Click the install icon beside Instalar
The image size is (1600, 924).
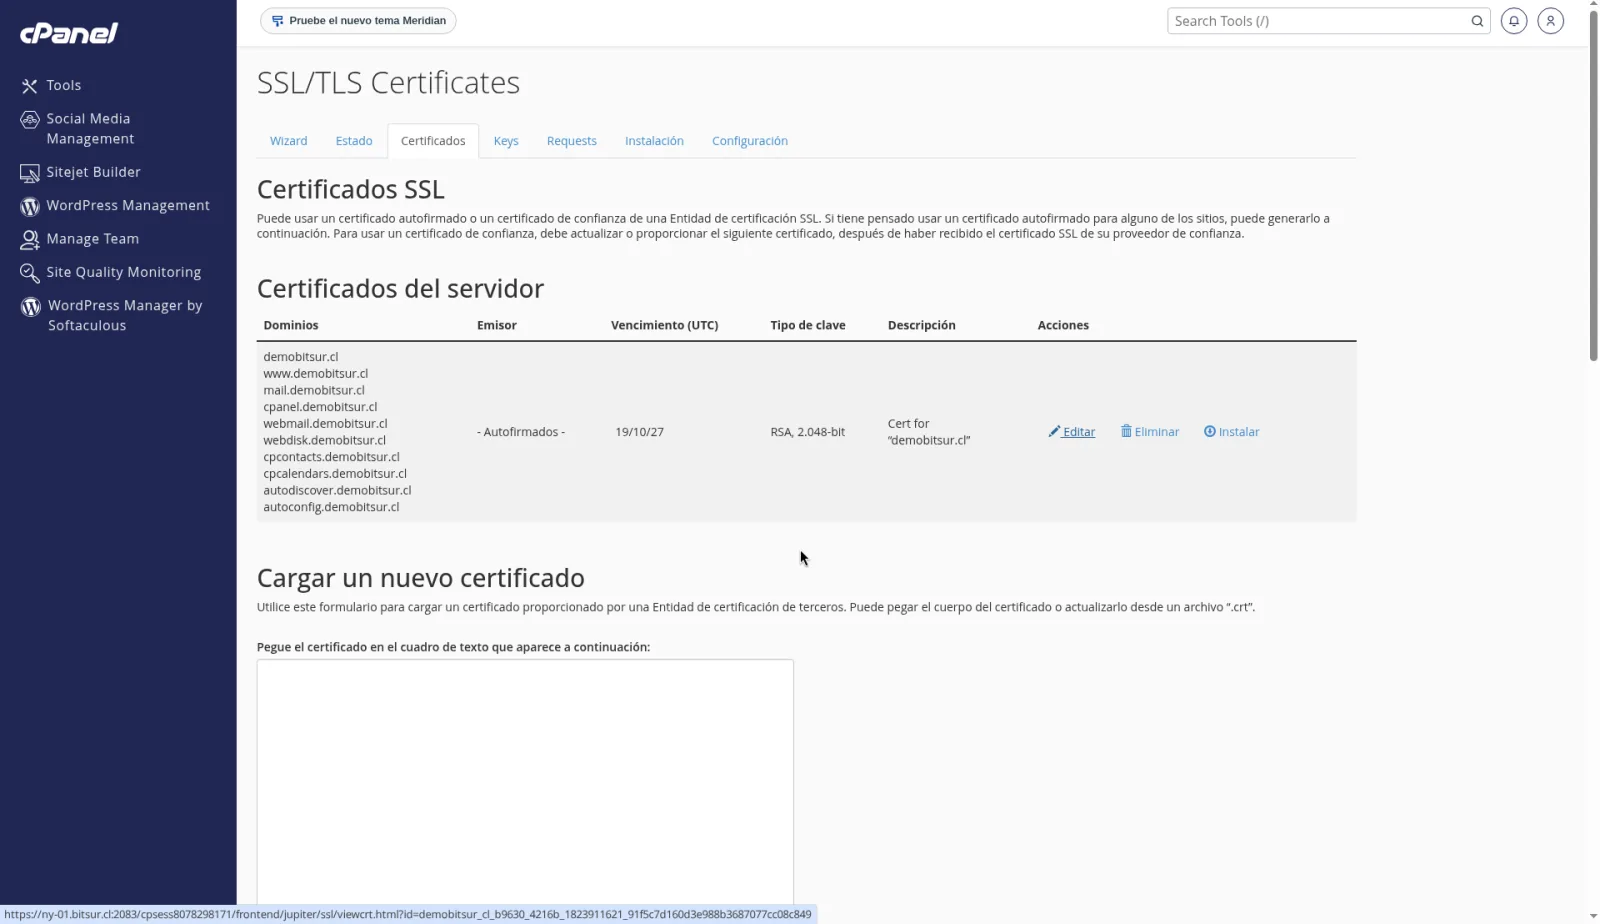click(1210, 431)
